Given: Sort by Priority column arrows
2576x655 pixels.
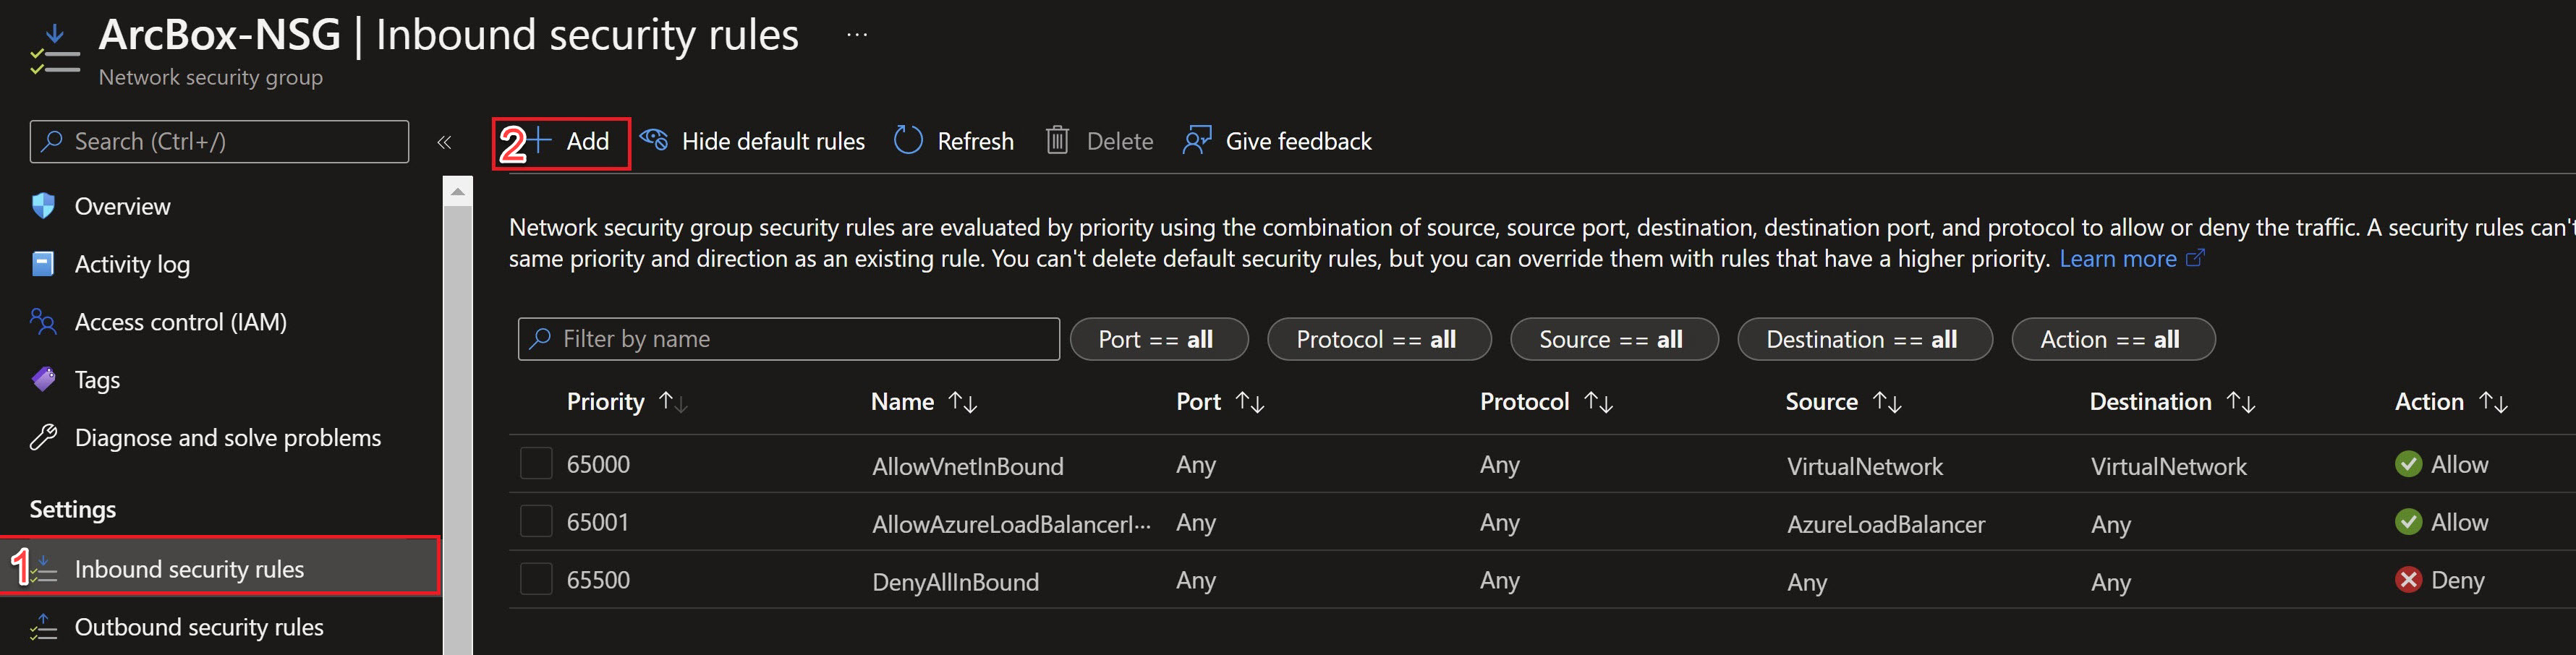Looking at the screenshot, I should pyautogui.click(x=673, y=402).
